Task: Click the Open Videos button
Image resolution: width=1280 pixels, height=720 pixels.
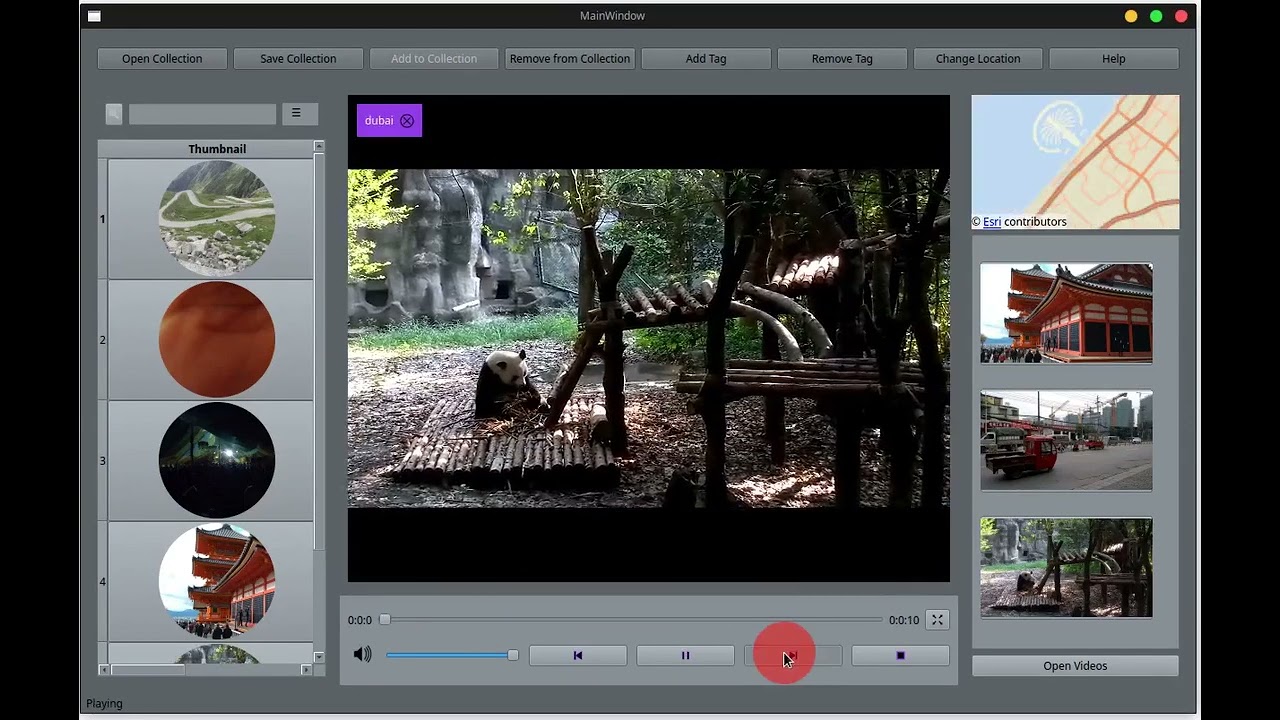Action: click(1075, 666)
